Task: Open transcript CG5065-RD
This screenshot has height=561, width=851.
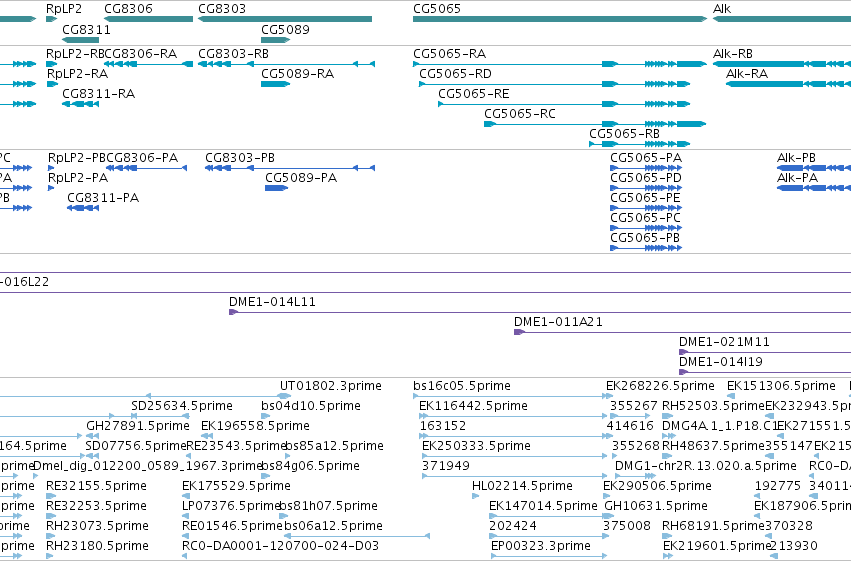Action: tap(554, 84)
